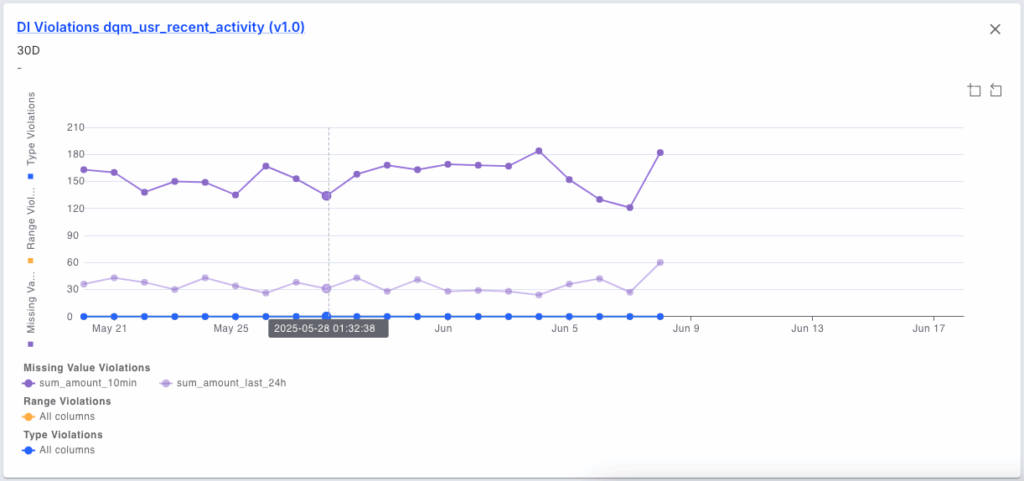This screenshot has height=481, width=1024.
Task: Select the last light purple point at 60
Action: coord(660,262)
